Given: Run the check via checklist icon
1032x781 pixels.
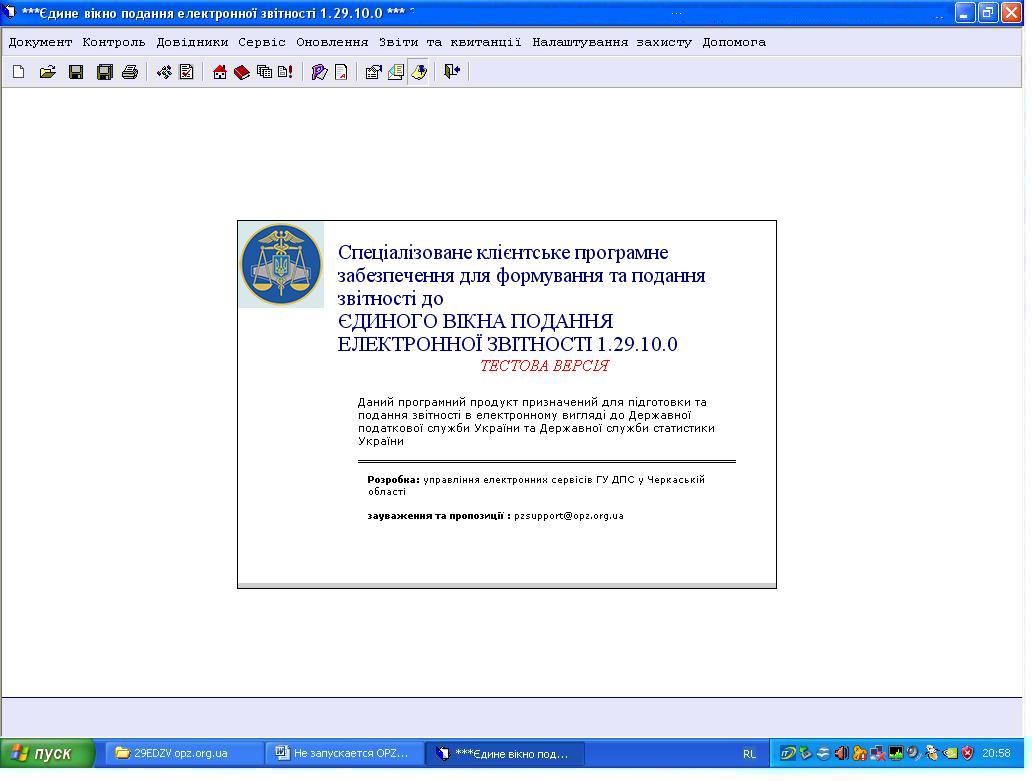Looking at the screenshot, I should click(x=187, y=72).
